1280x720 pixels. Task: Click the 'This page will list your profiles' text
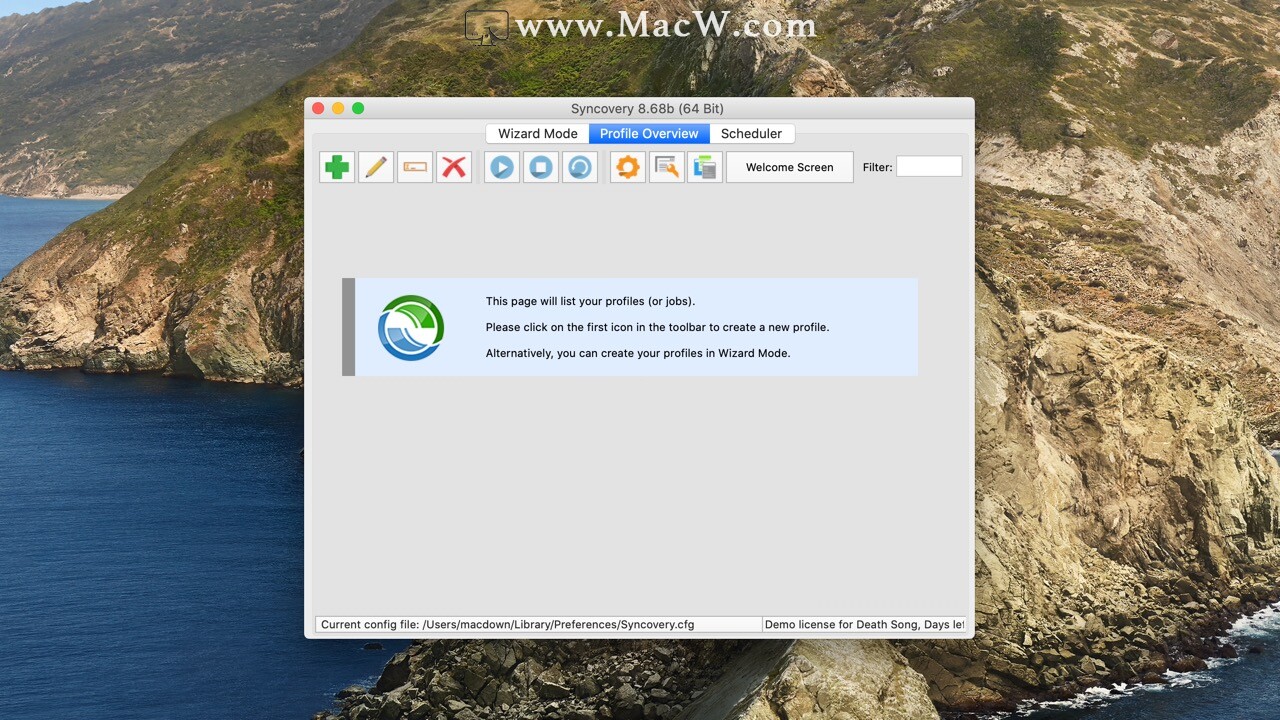coord(590,301)
